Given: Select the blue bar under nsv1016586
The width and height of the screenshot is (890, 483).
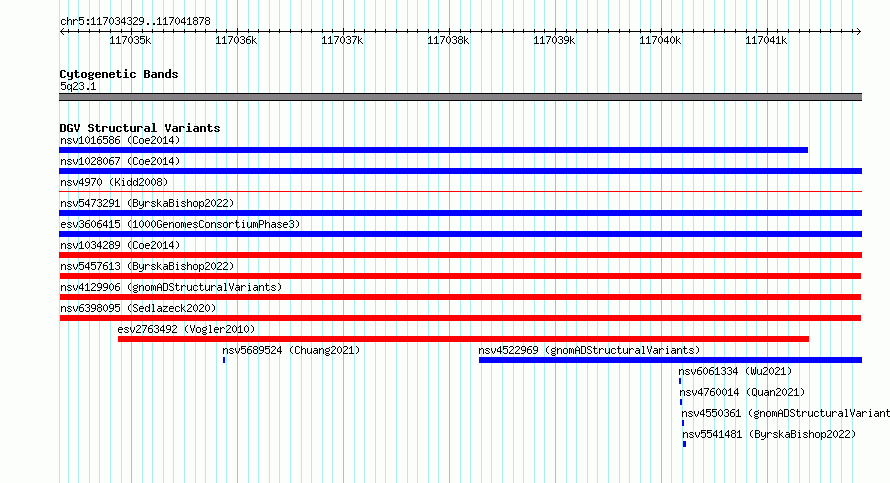Looking at the screenshot, I should [434, 150].
